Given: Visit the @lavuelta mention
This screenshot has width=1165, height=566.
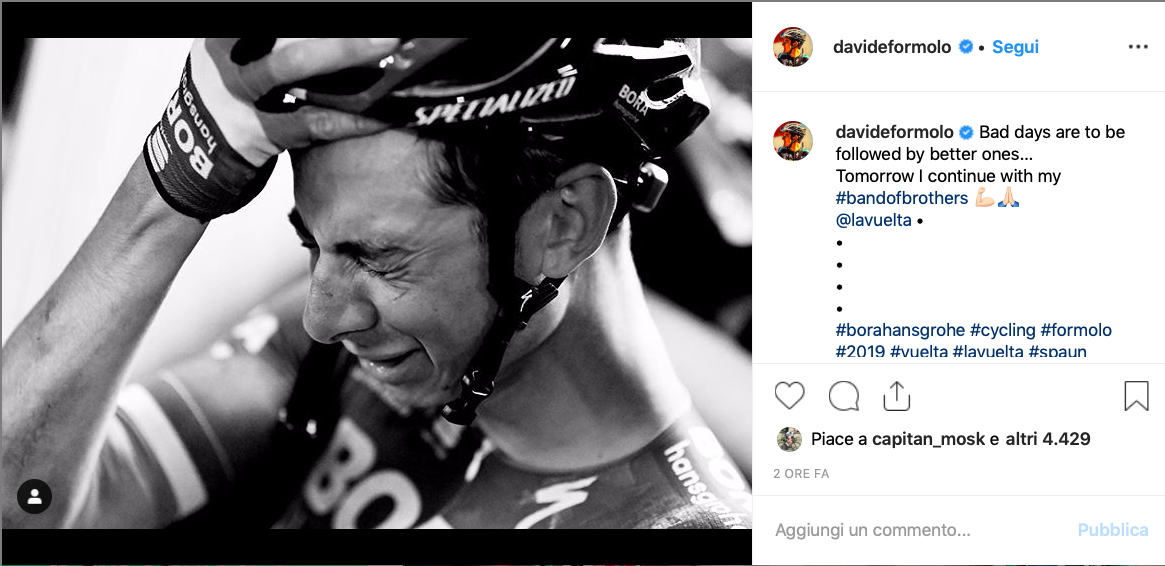Looking at the screenshot, I should (x=874, y=220).
